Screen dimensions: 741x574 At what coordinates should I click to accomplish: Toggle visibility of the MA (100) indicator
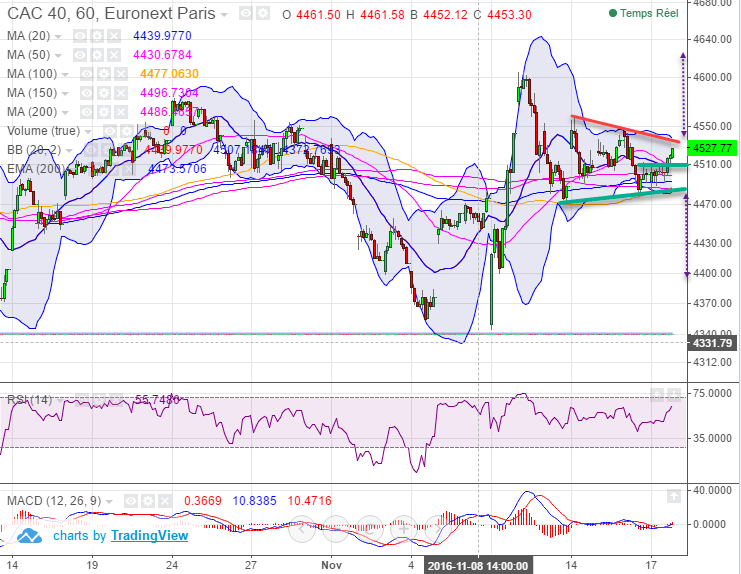87,74
